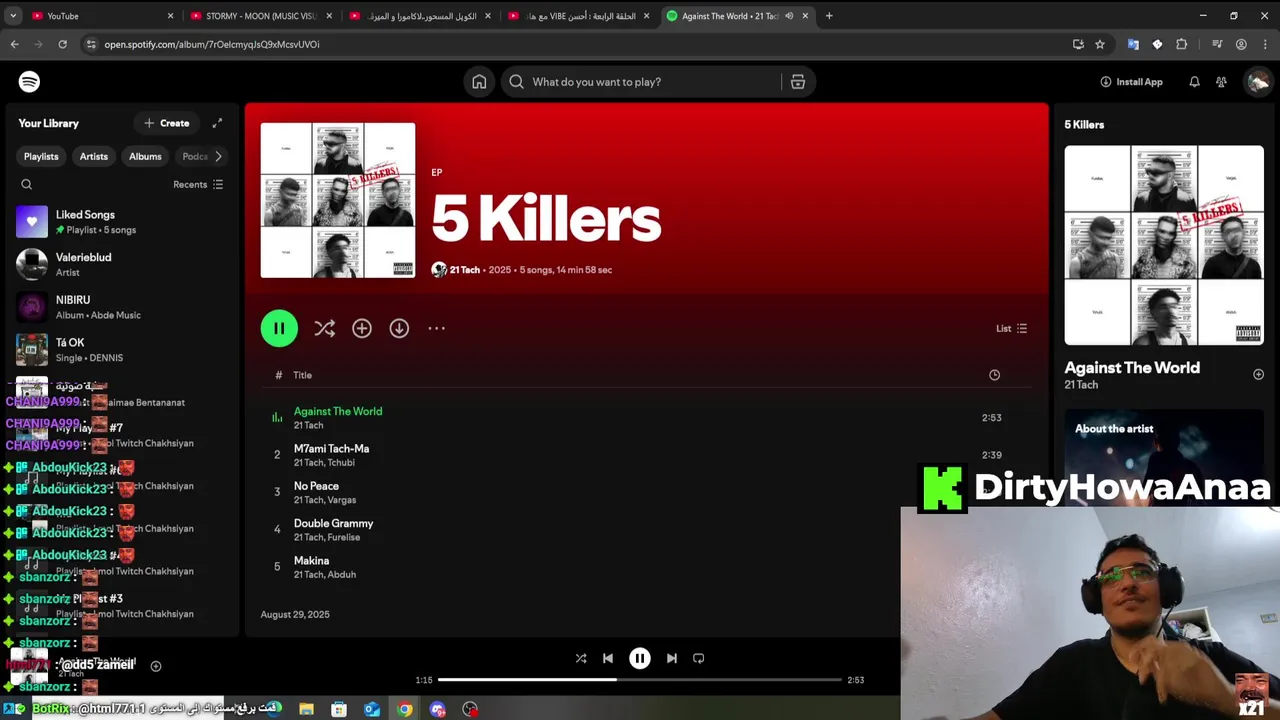Mute the Against The World tab audio
The width and height of the screenshot is (1280, 720).
point(789,16)
